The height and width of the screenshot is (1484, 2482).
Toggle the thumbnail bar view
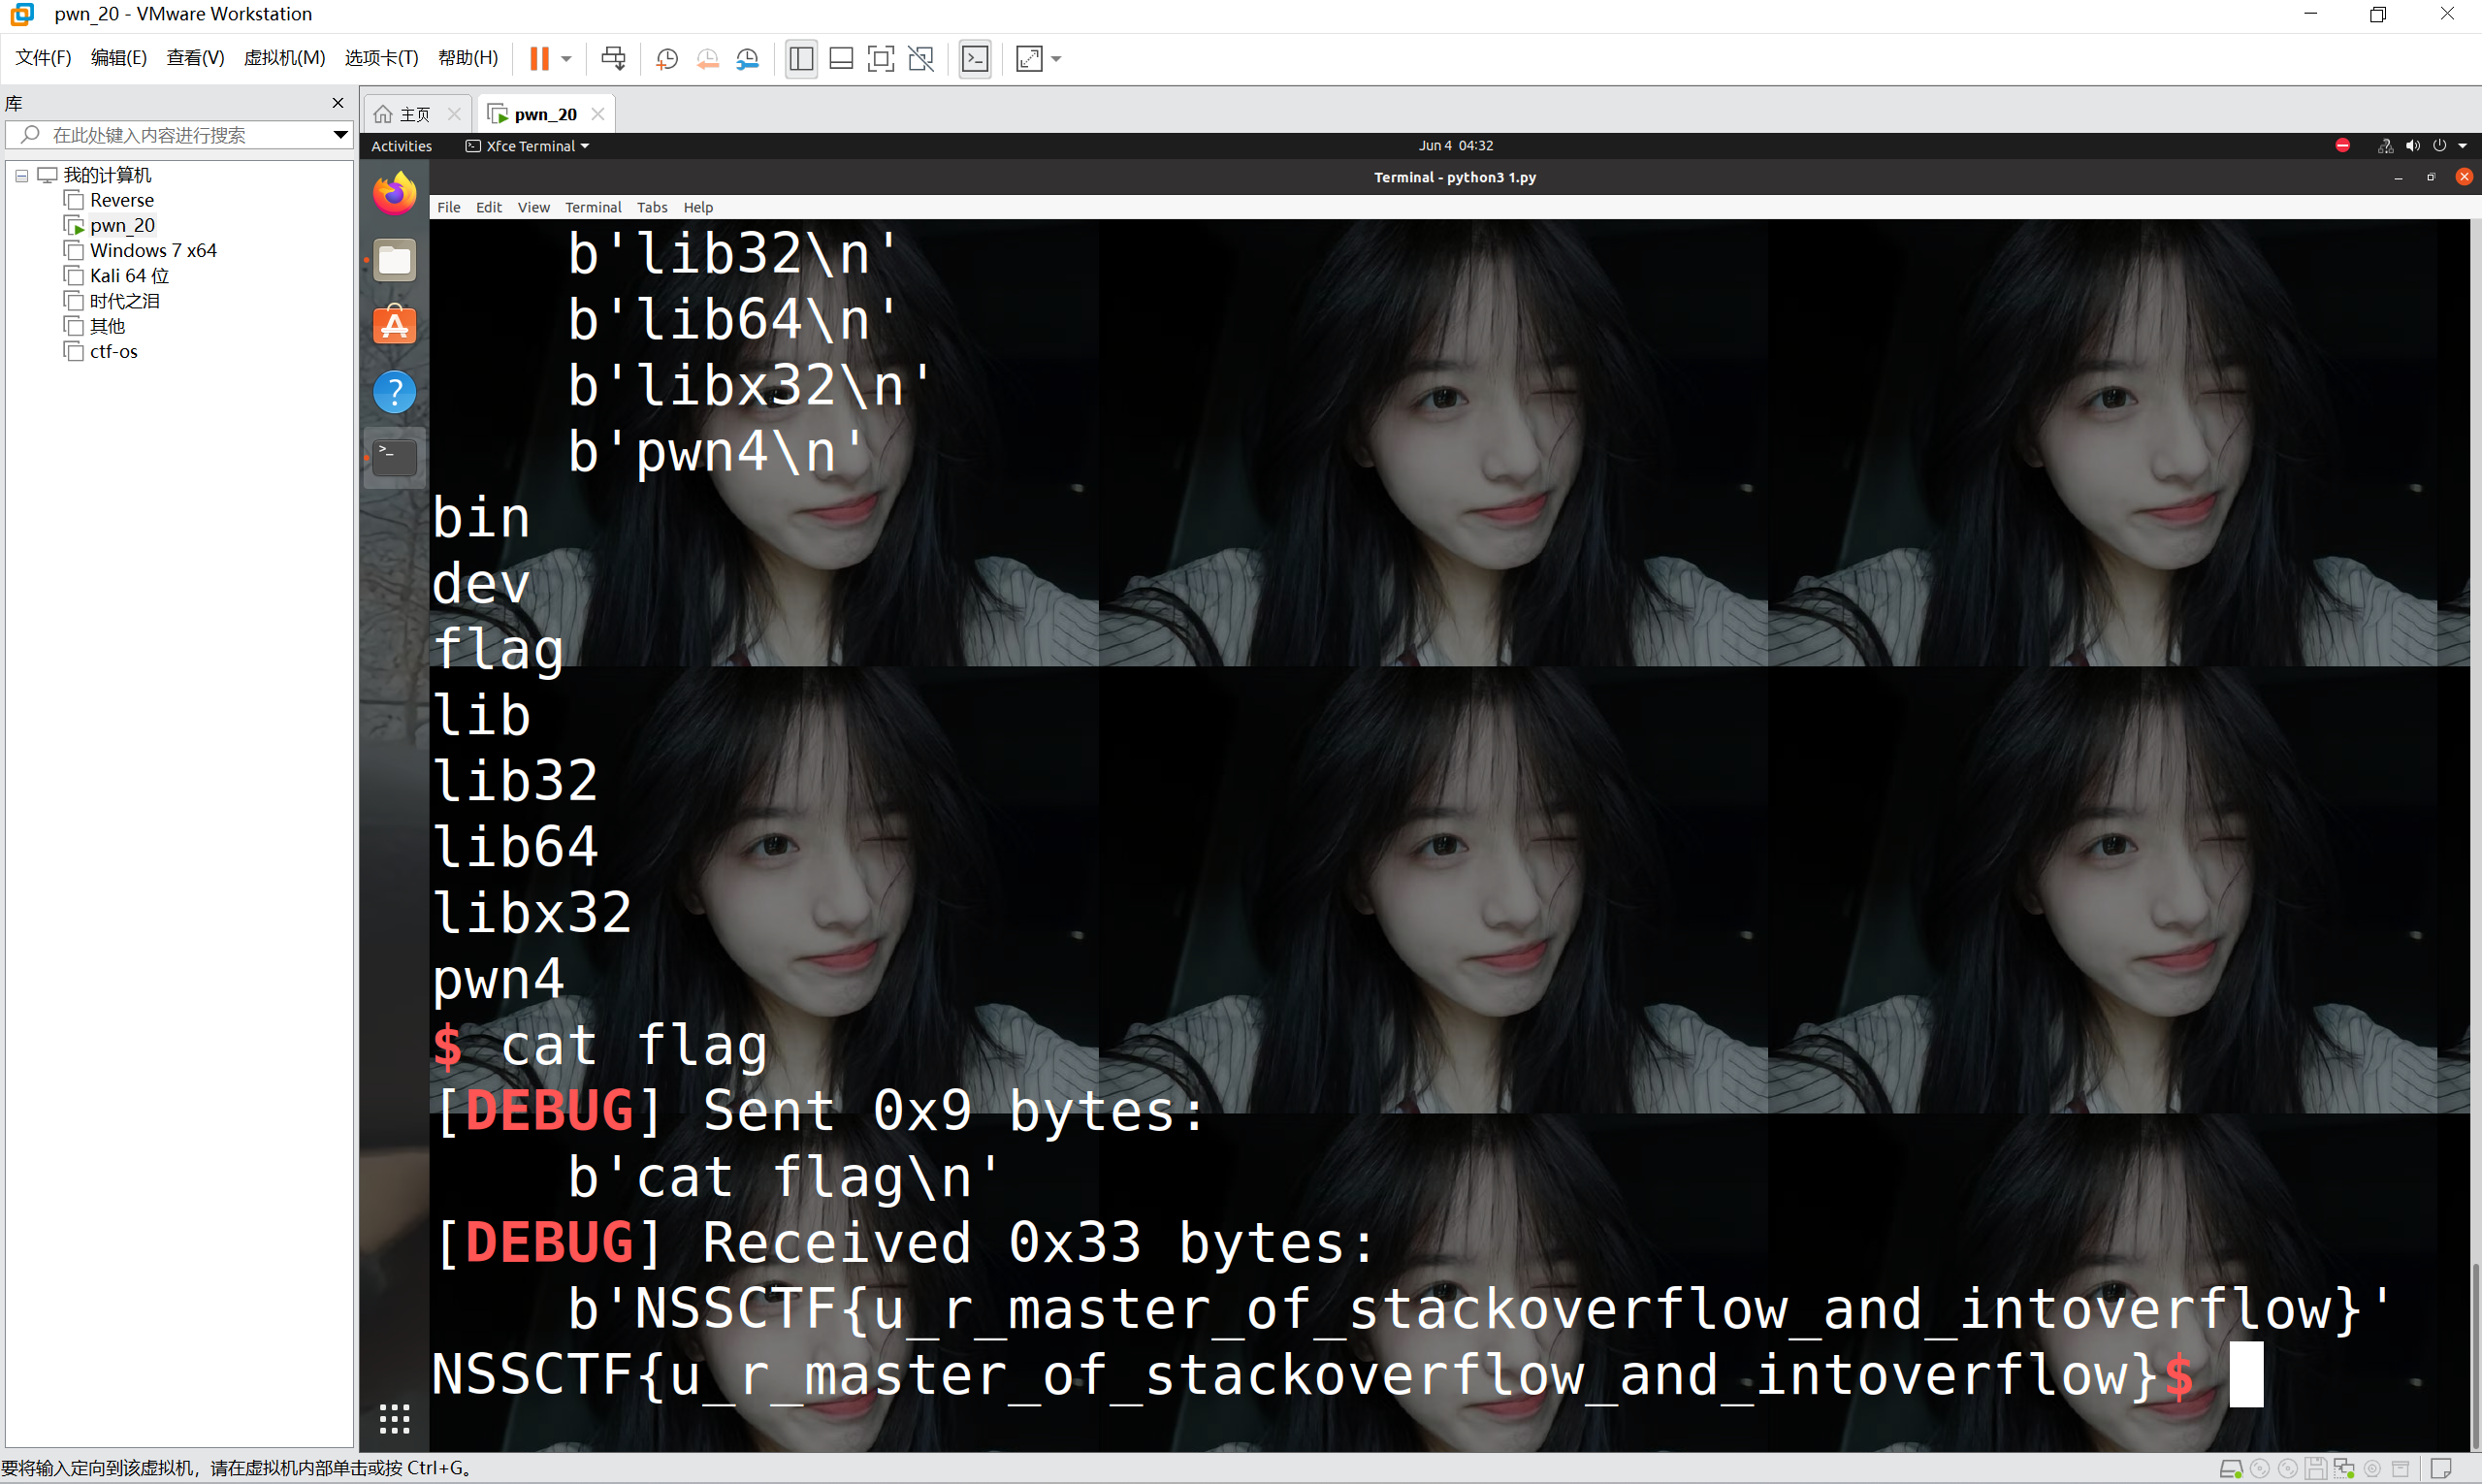841,58
